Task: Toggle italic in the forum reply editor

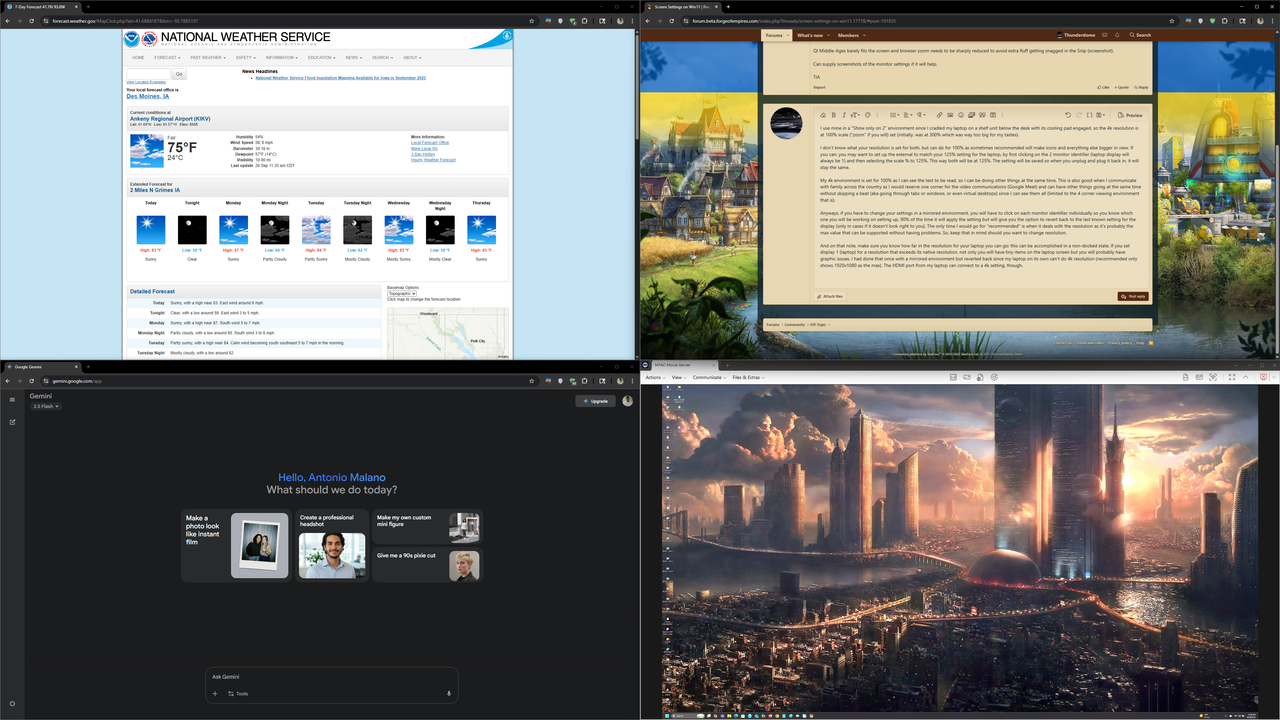Action: click(844, 115)
